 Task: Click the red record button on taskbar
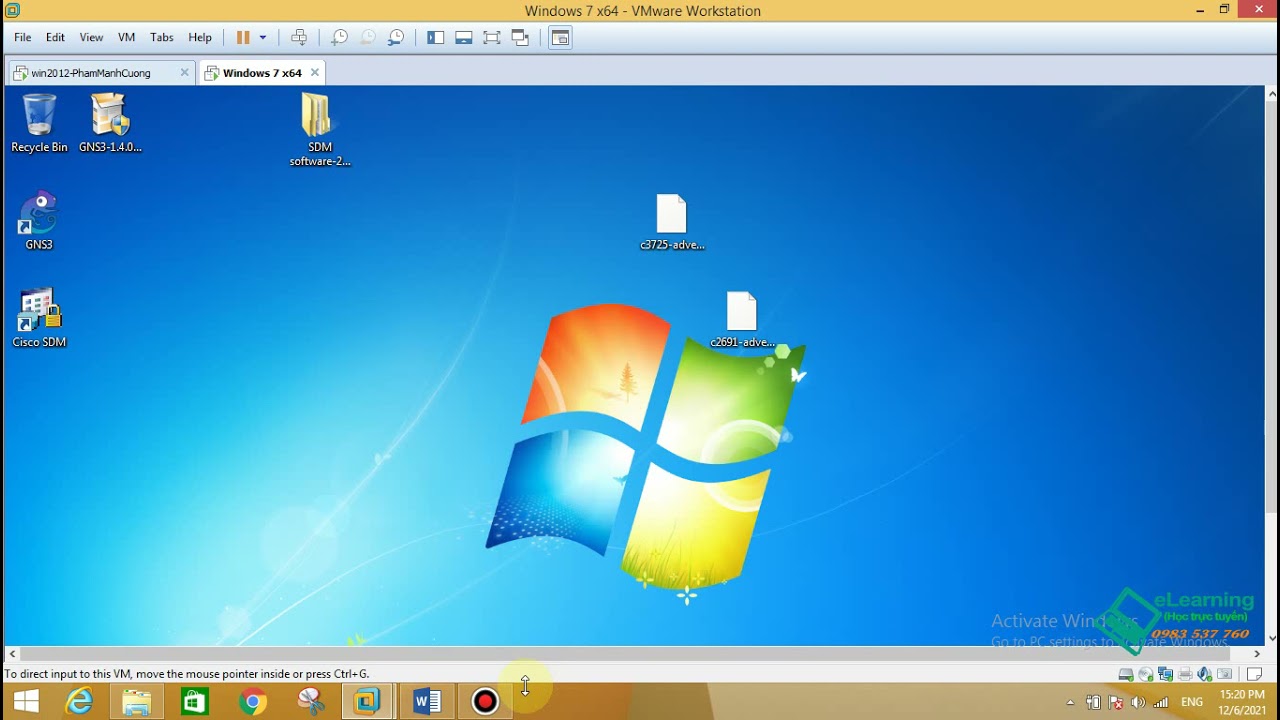[x=485, y=702]
